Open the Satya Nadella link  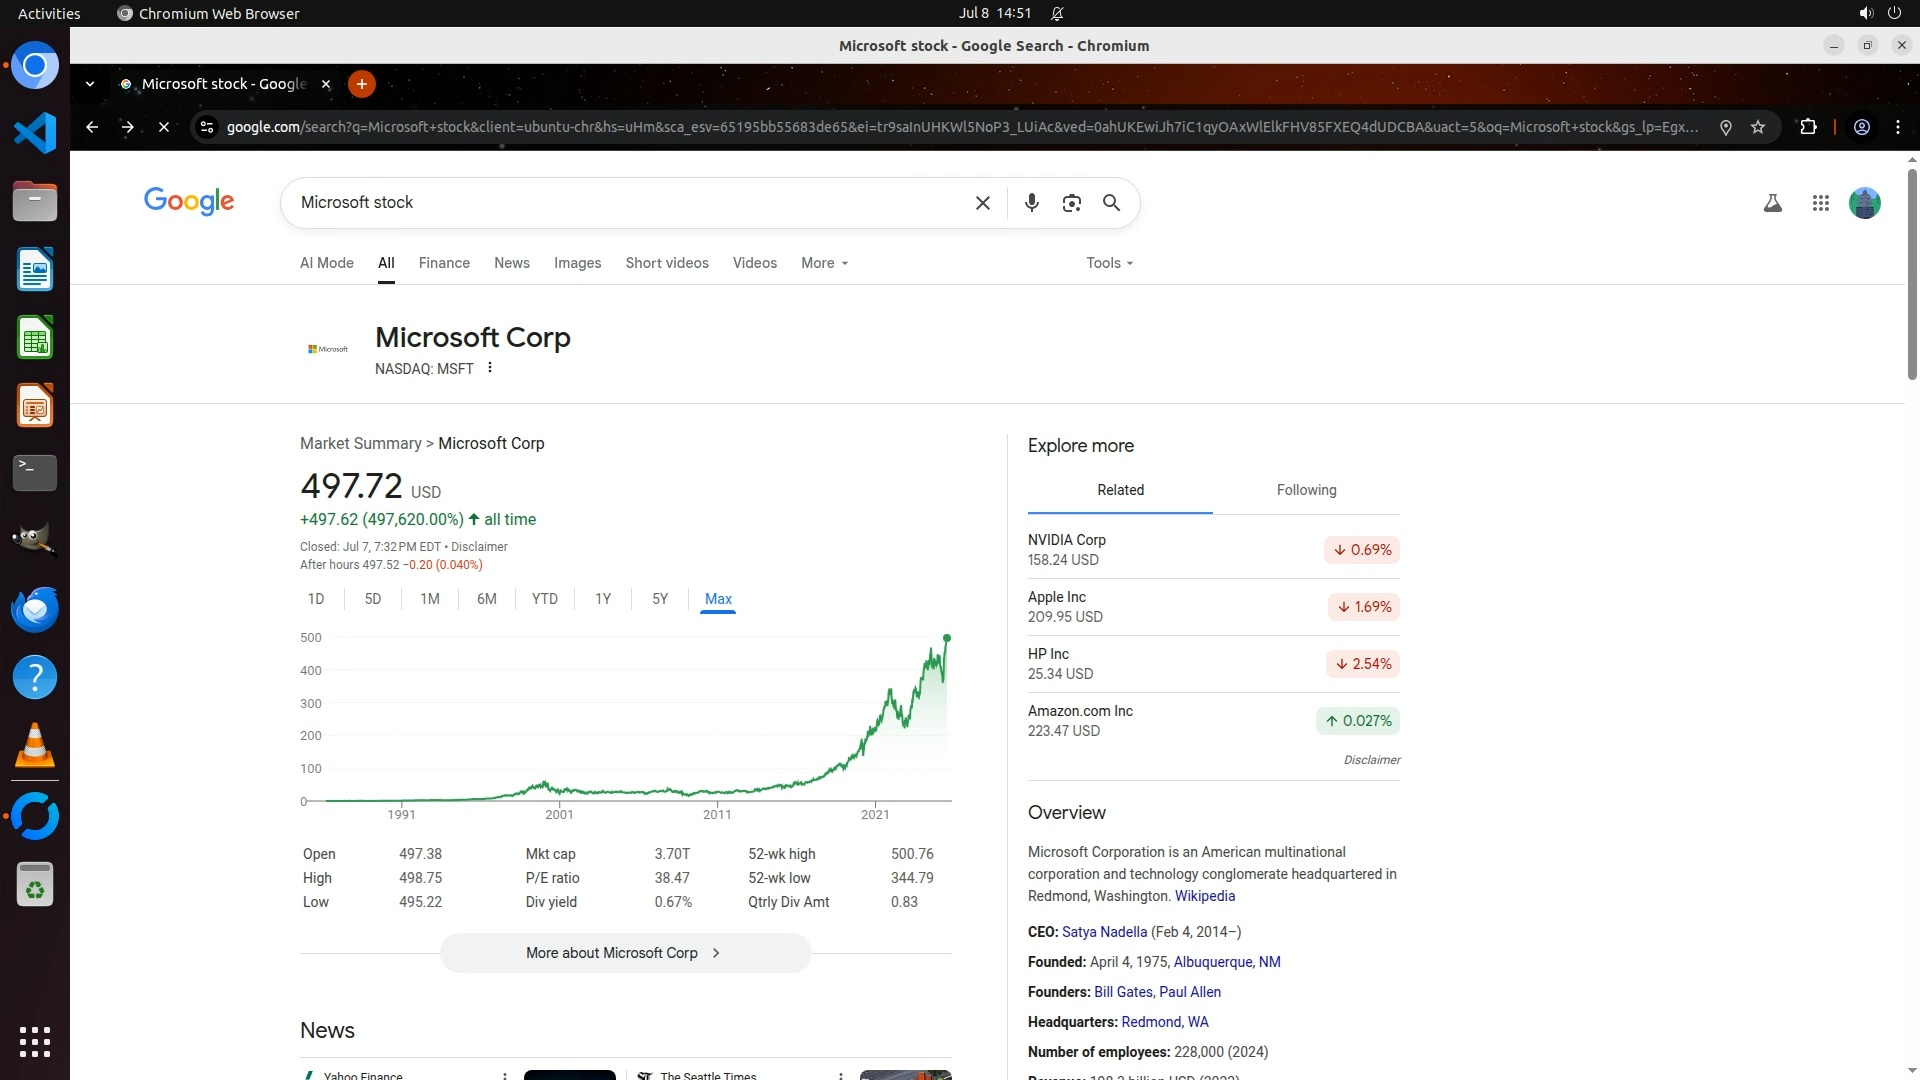tap(1104, 932)
